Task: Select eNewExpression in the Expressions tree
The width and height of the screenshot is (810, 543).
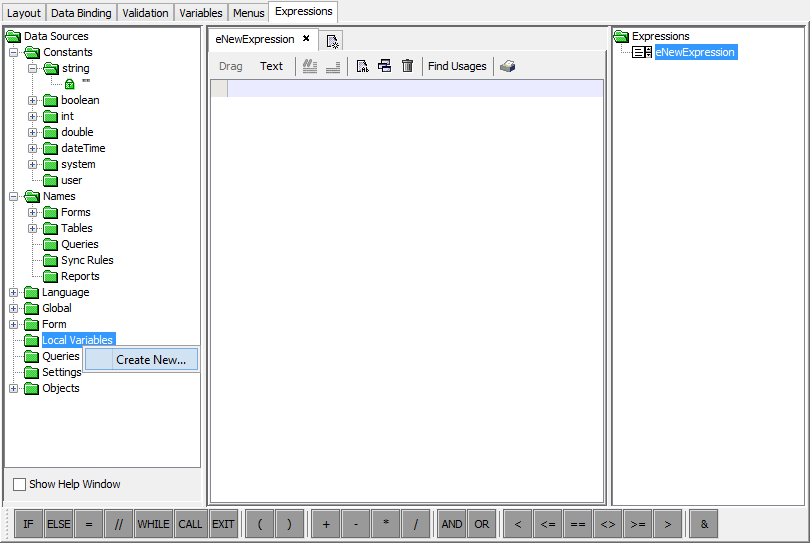Action: point(695,52)
